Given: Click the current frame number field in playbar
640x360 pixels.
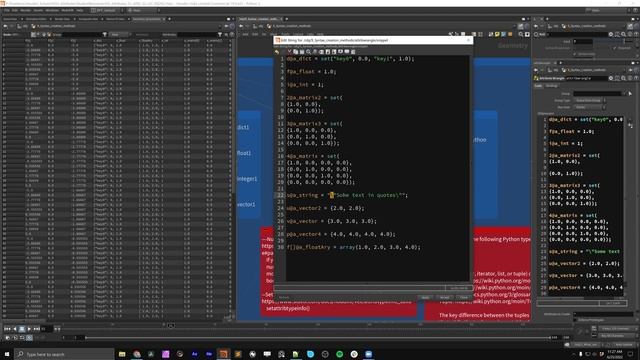Looking at the screenshot, I should click(x=46, y=329).
